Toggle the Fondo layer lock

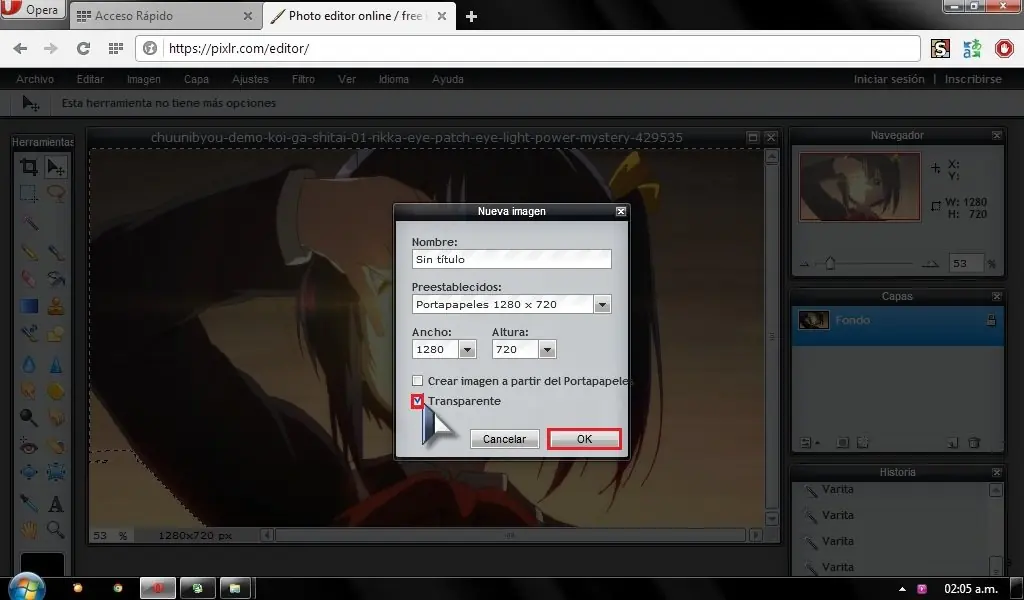point(991,320)
